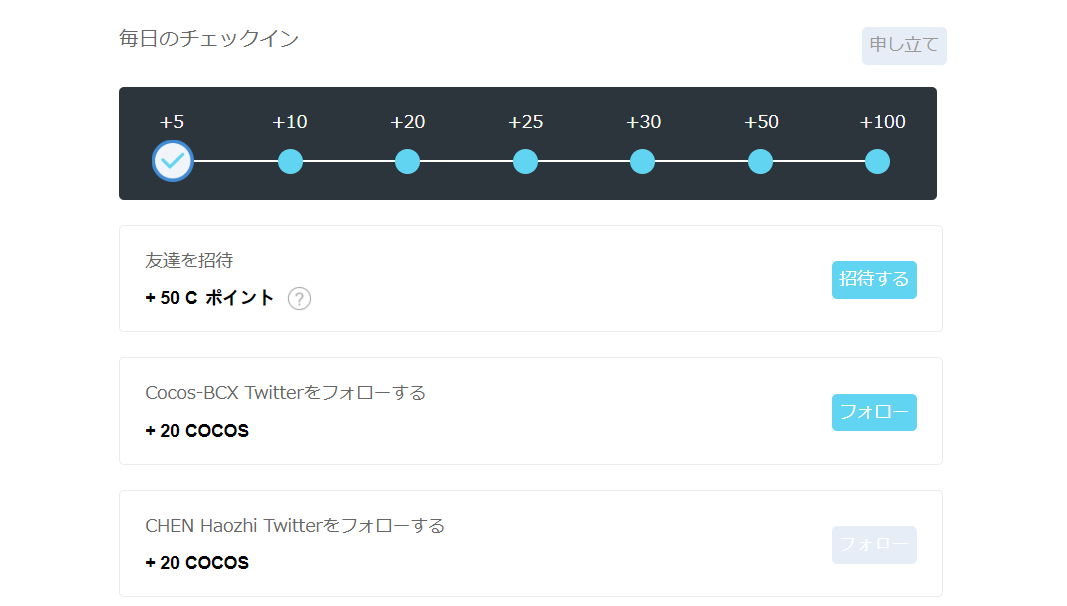Click the CHEN Haozhi Twitterをフォローする title
The image size is (1067, 606).
pos(295,526)
